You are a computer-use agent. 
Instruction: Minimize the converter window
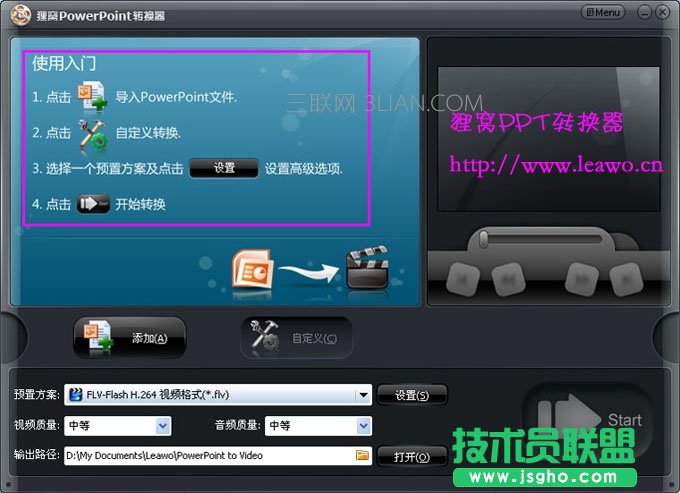(644, 12)
